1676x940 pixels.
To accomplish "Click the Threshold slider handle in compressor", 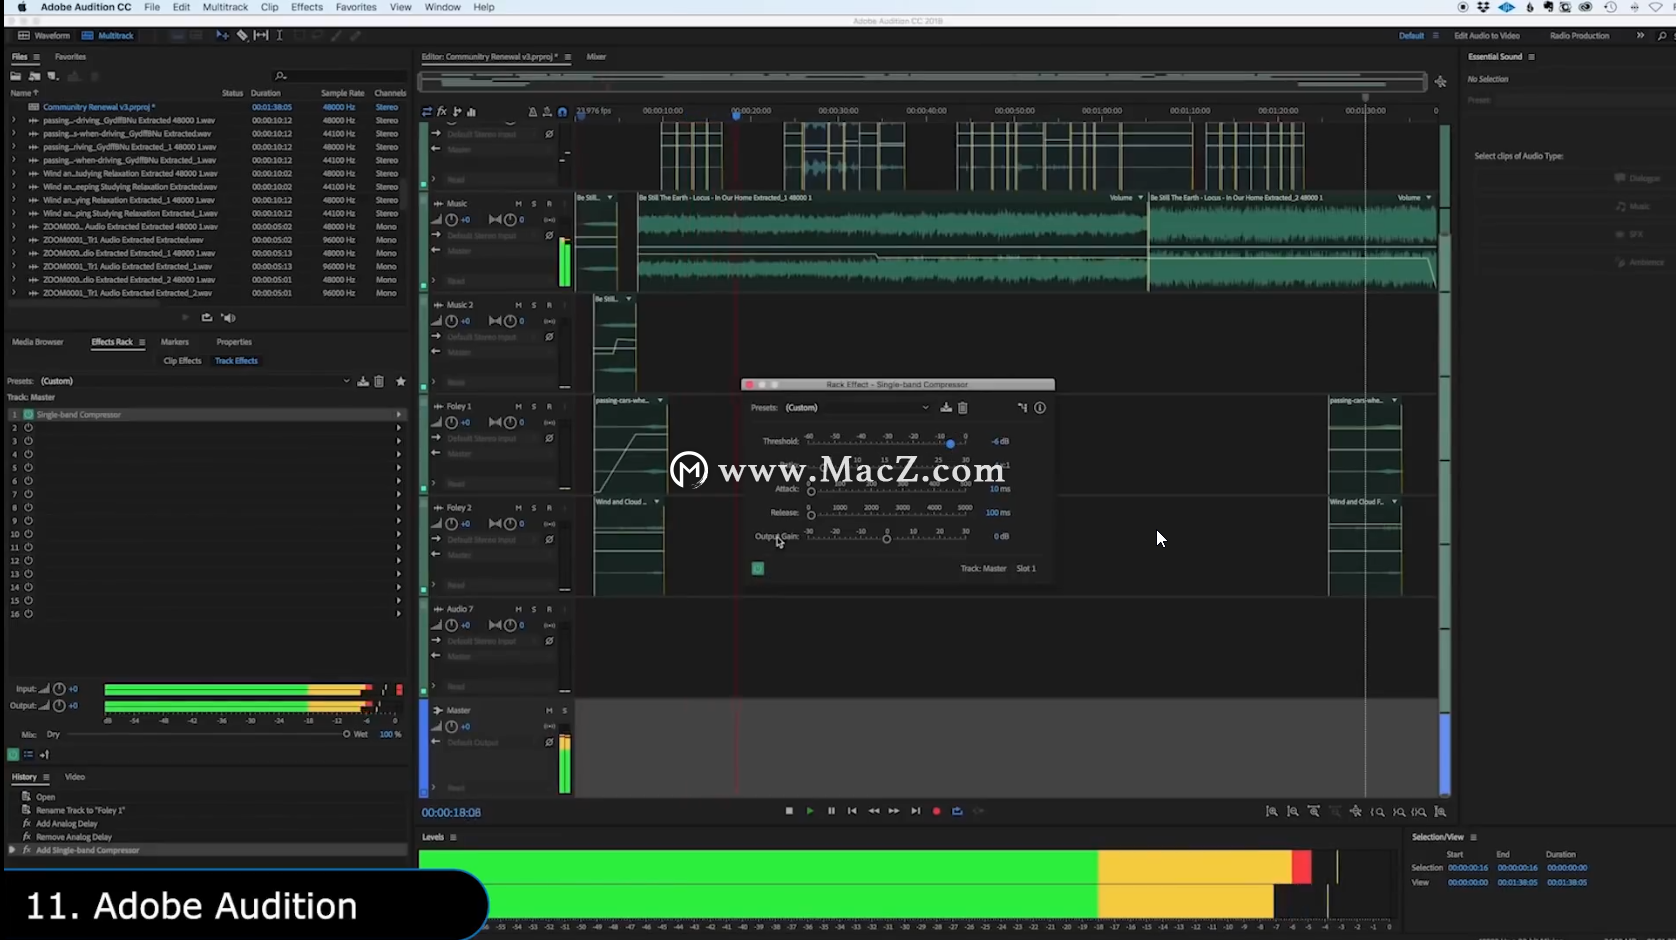I will pos(950,443).
